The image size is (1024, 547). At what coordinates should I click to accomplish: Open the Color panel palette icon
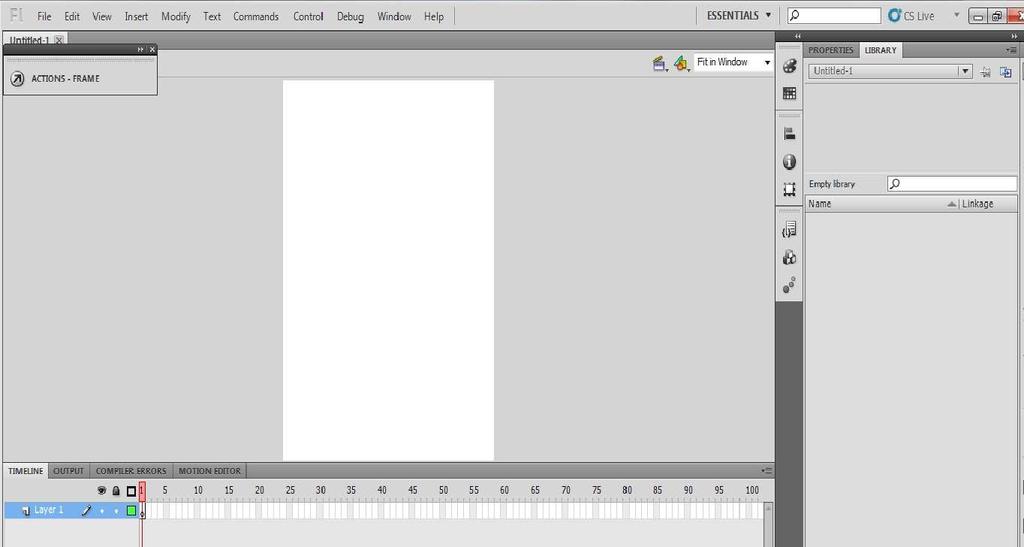pyautogui.click(x=790, y=66)
